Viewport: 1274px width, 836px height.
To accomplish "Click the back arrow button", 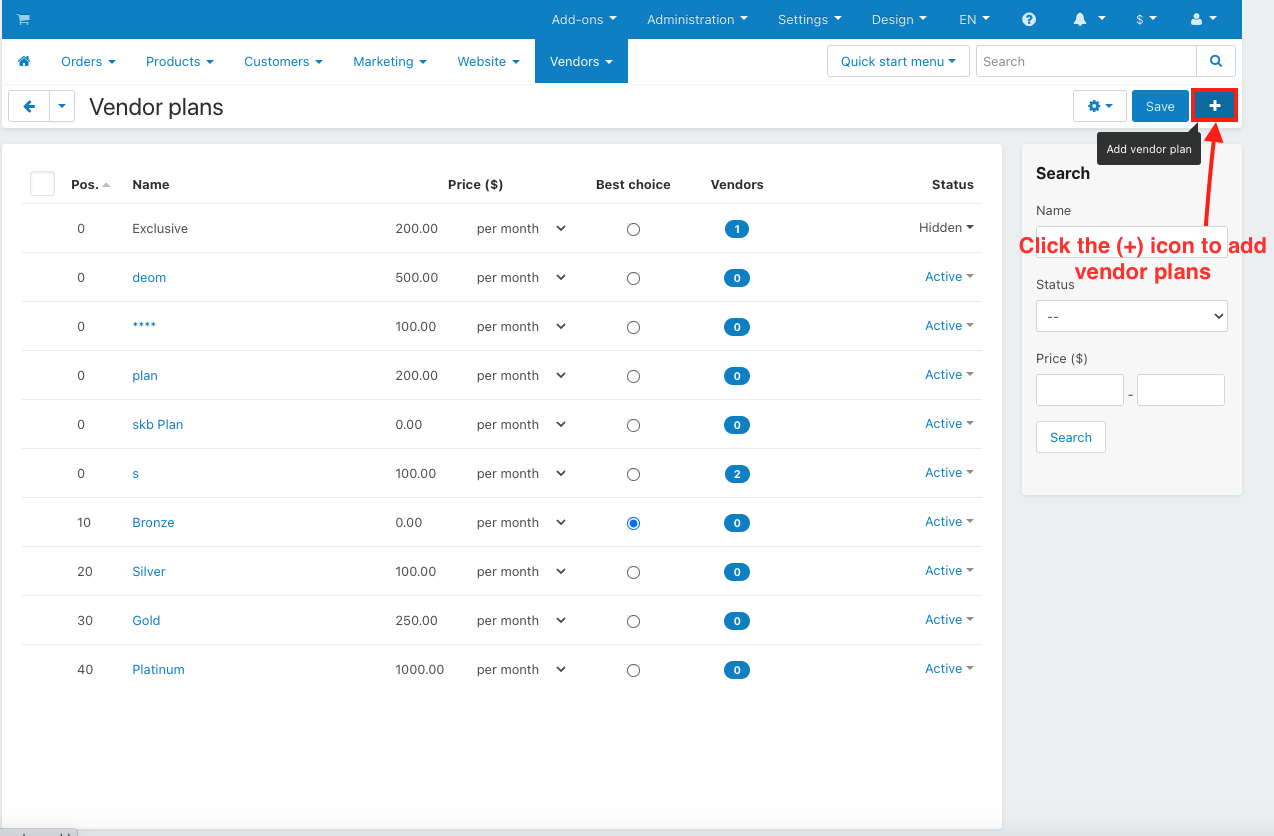I will (29, 106).
